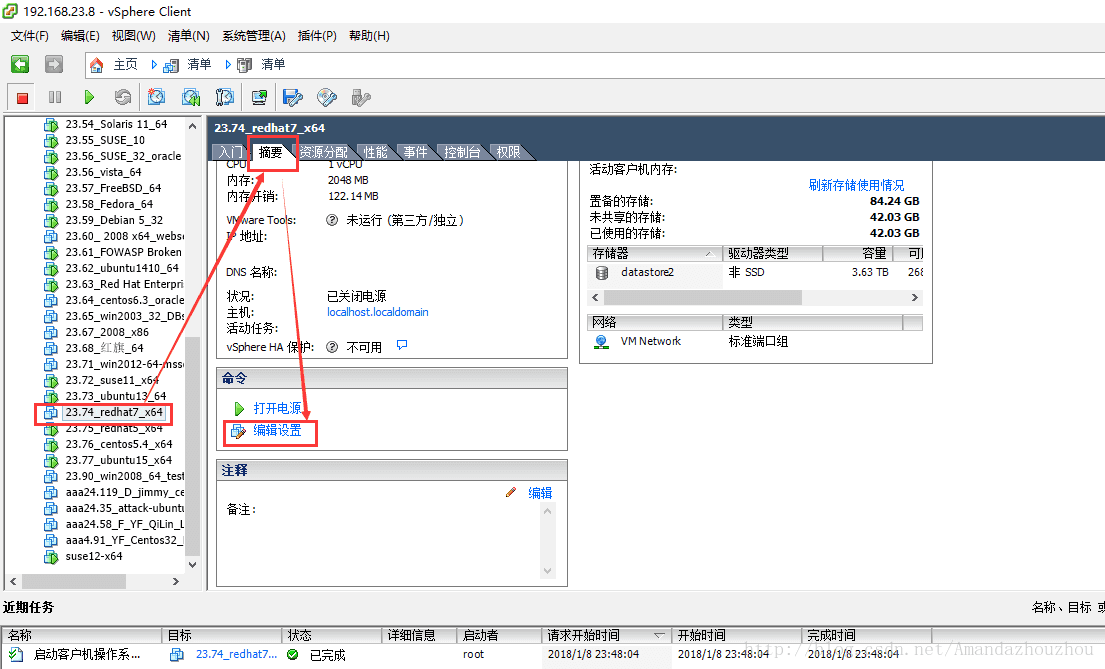Launch the VM console toolbar icon

tap(259, 97)
